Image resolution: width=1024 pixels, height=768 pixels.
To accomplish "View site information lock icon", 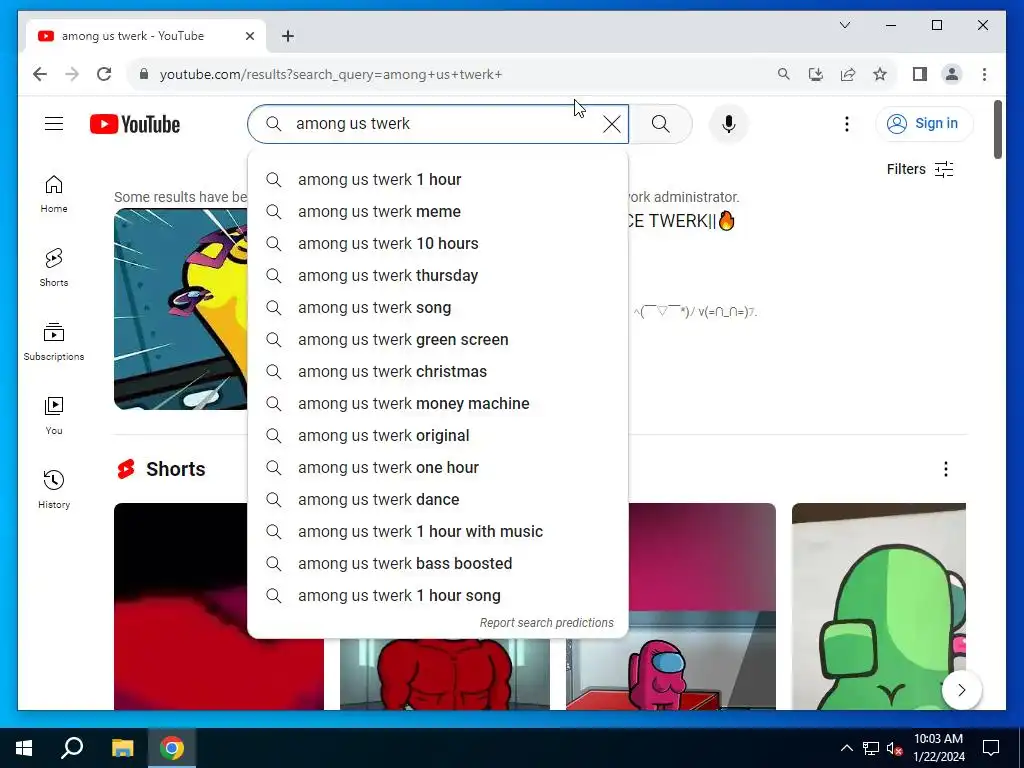I will click(x=144, y=74).
